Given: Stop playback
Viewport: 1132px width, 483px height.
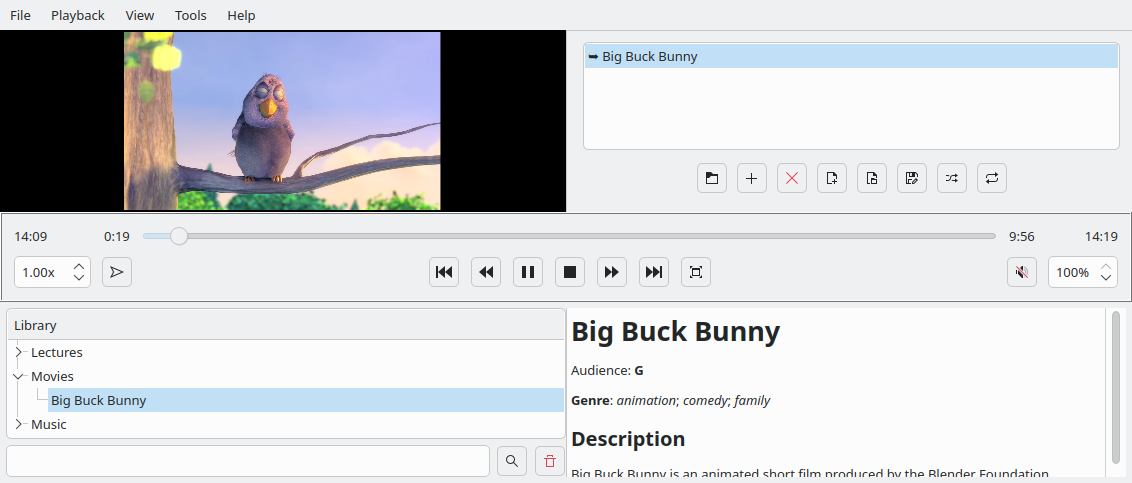Looking at the screenshot, I should [570, 272].
